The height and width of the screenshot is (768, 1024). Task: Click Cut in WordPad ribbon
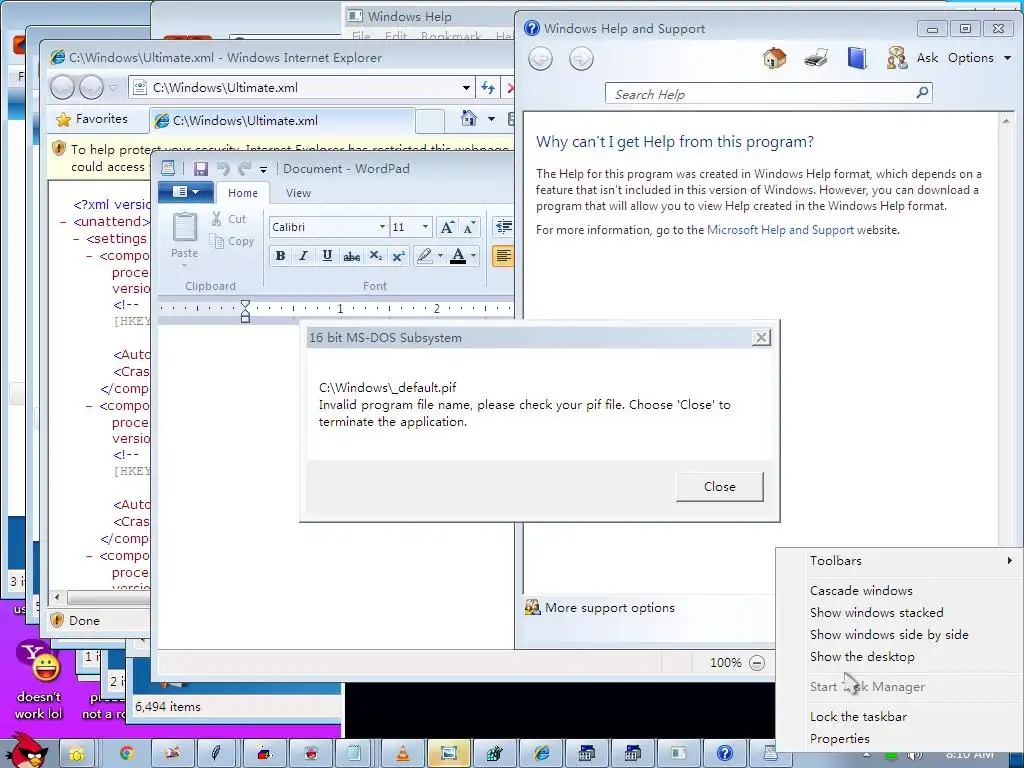point(229,219)
